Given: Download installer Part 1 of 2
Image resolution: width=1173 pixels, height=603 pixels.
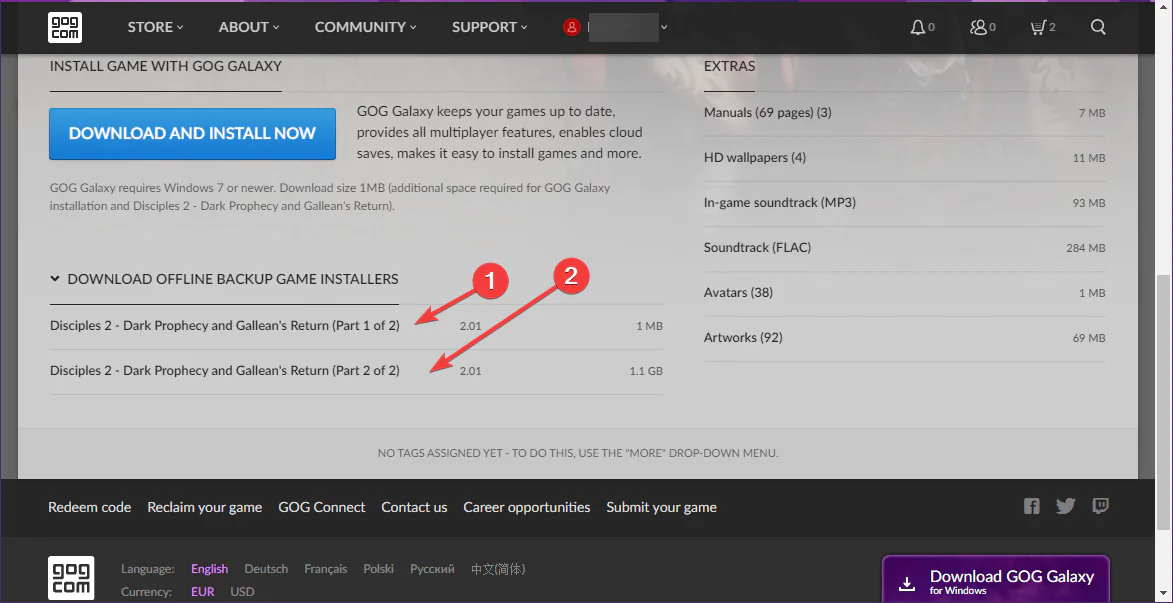Looking at the screenshot, I should pyautogui.click(x=224, y=325).
